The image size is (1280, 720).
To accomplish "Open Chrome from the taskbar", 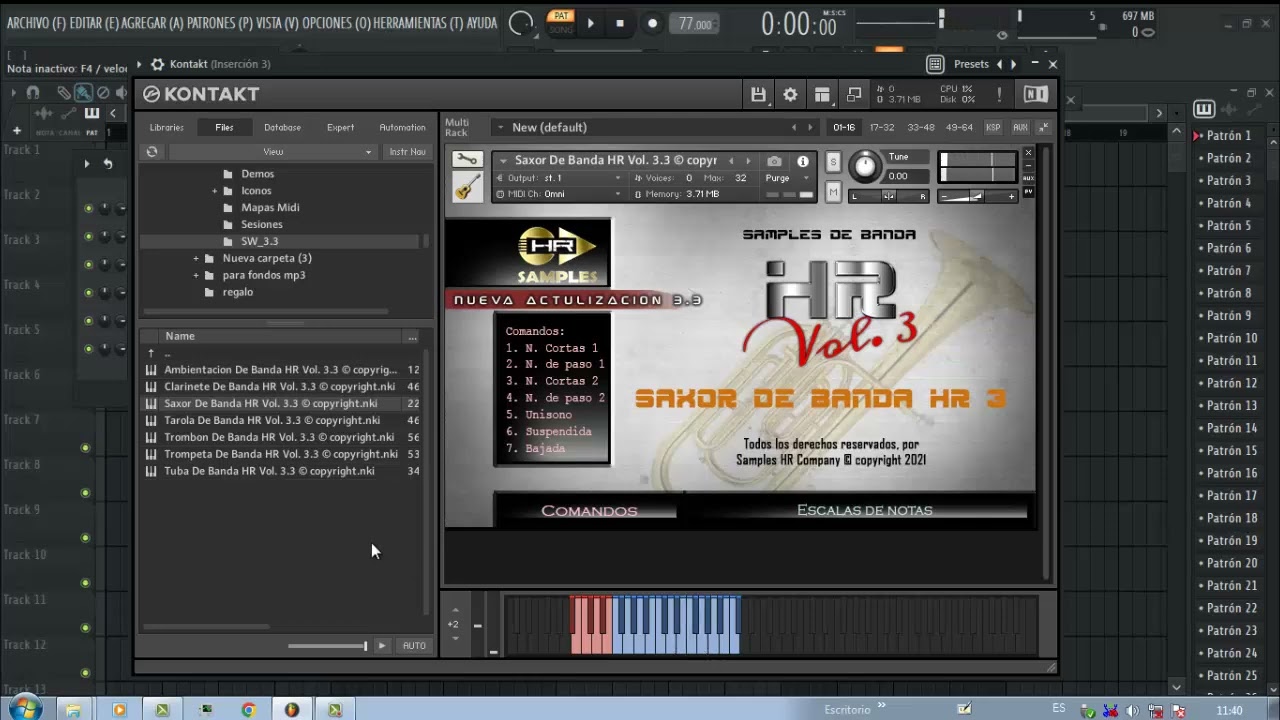I will [248, 710].
